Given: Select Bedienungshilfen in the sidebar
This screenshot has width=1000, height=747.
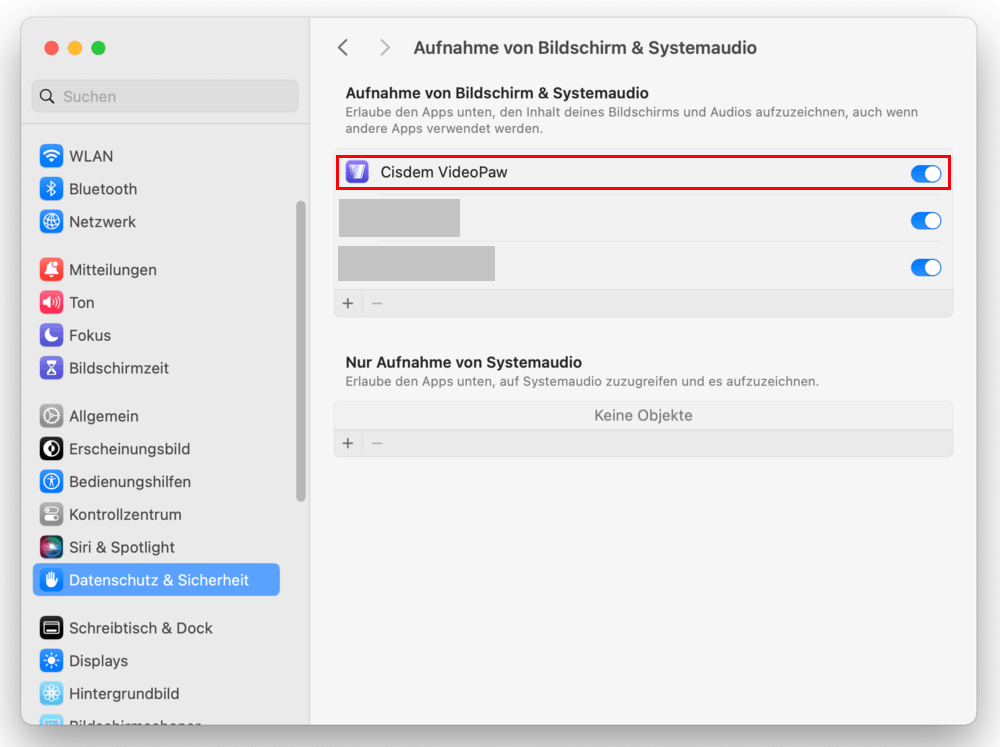Looking at the screenshot, I should pyautogui.click(x=156, y=482).
